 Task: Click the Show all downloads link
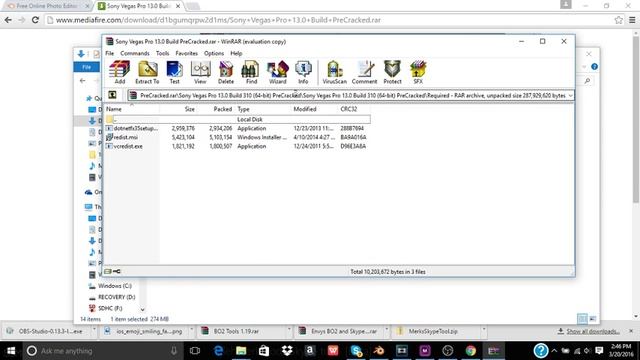[592, 331]
